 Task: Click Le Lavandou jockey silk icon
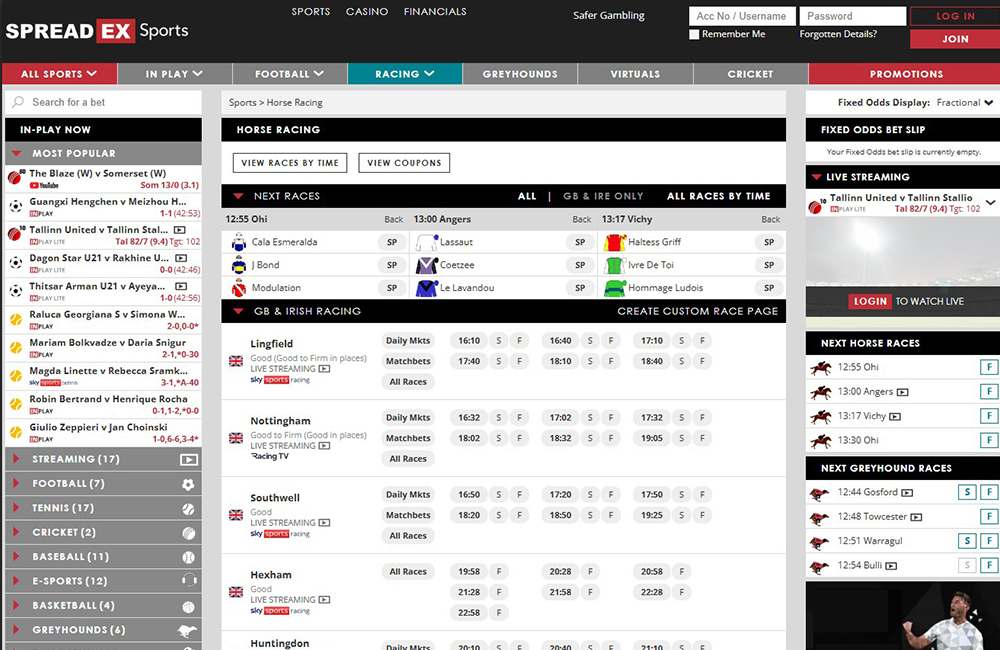pyautogui.click(x=426, y=288)
